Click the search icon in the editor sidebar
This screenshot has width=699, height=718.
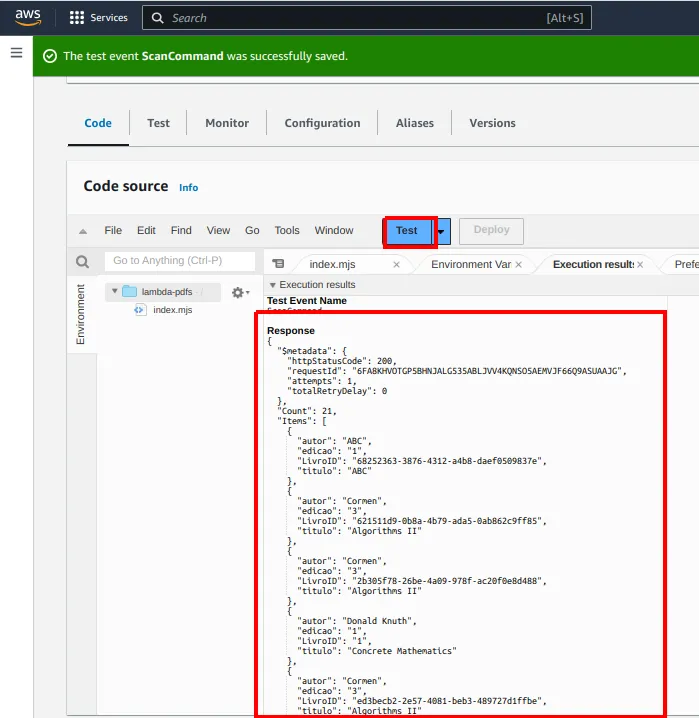82,261
